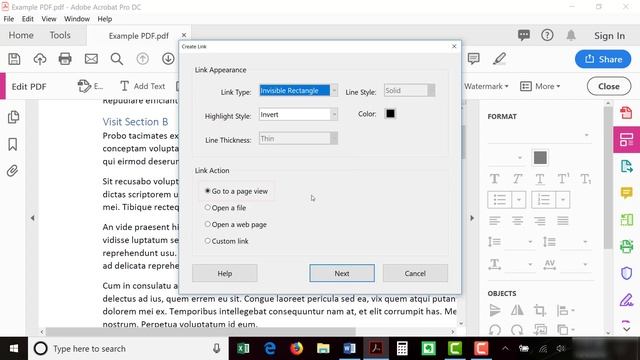The height and width of the screenshot is (360, 640).
Task: Select 'Open a web page' radio button
Action: [x=207, y=224]
